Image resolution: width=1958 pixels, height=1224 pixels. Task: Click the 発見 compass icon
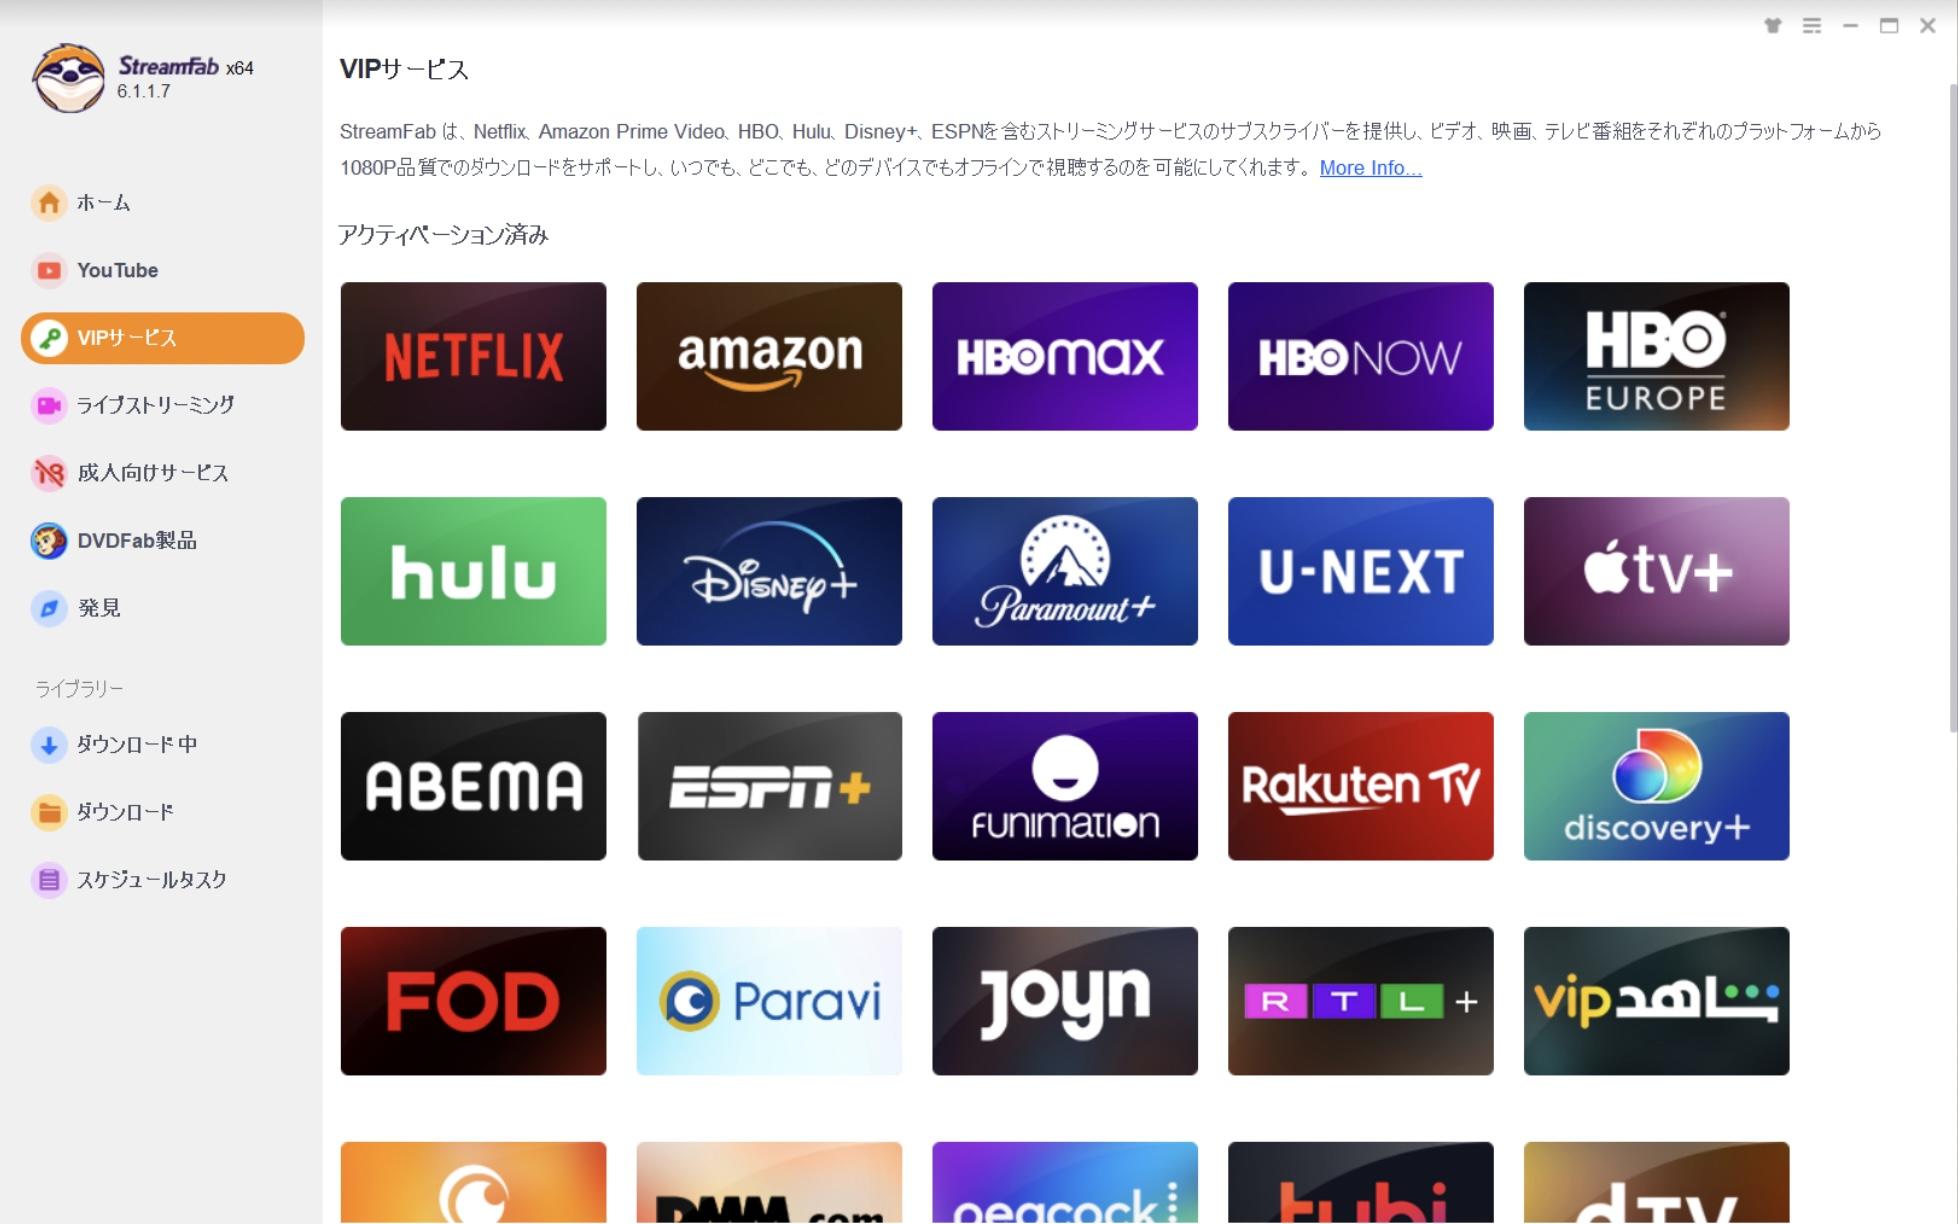click(x=48, y=608)
